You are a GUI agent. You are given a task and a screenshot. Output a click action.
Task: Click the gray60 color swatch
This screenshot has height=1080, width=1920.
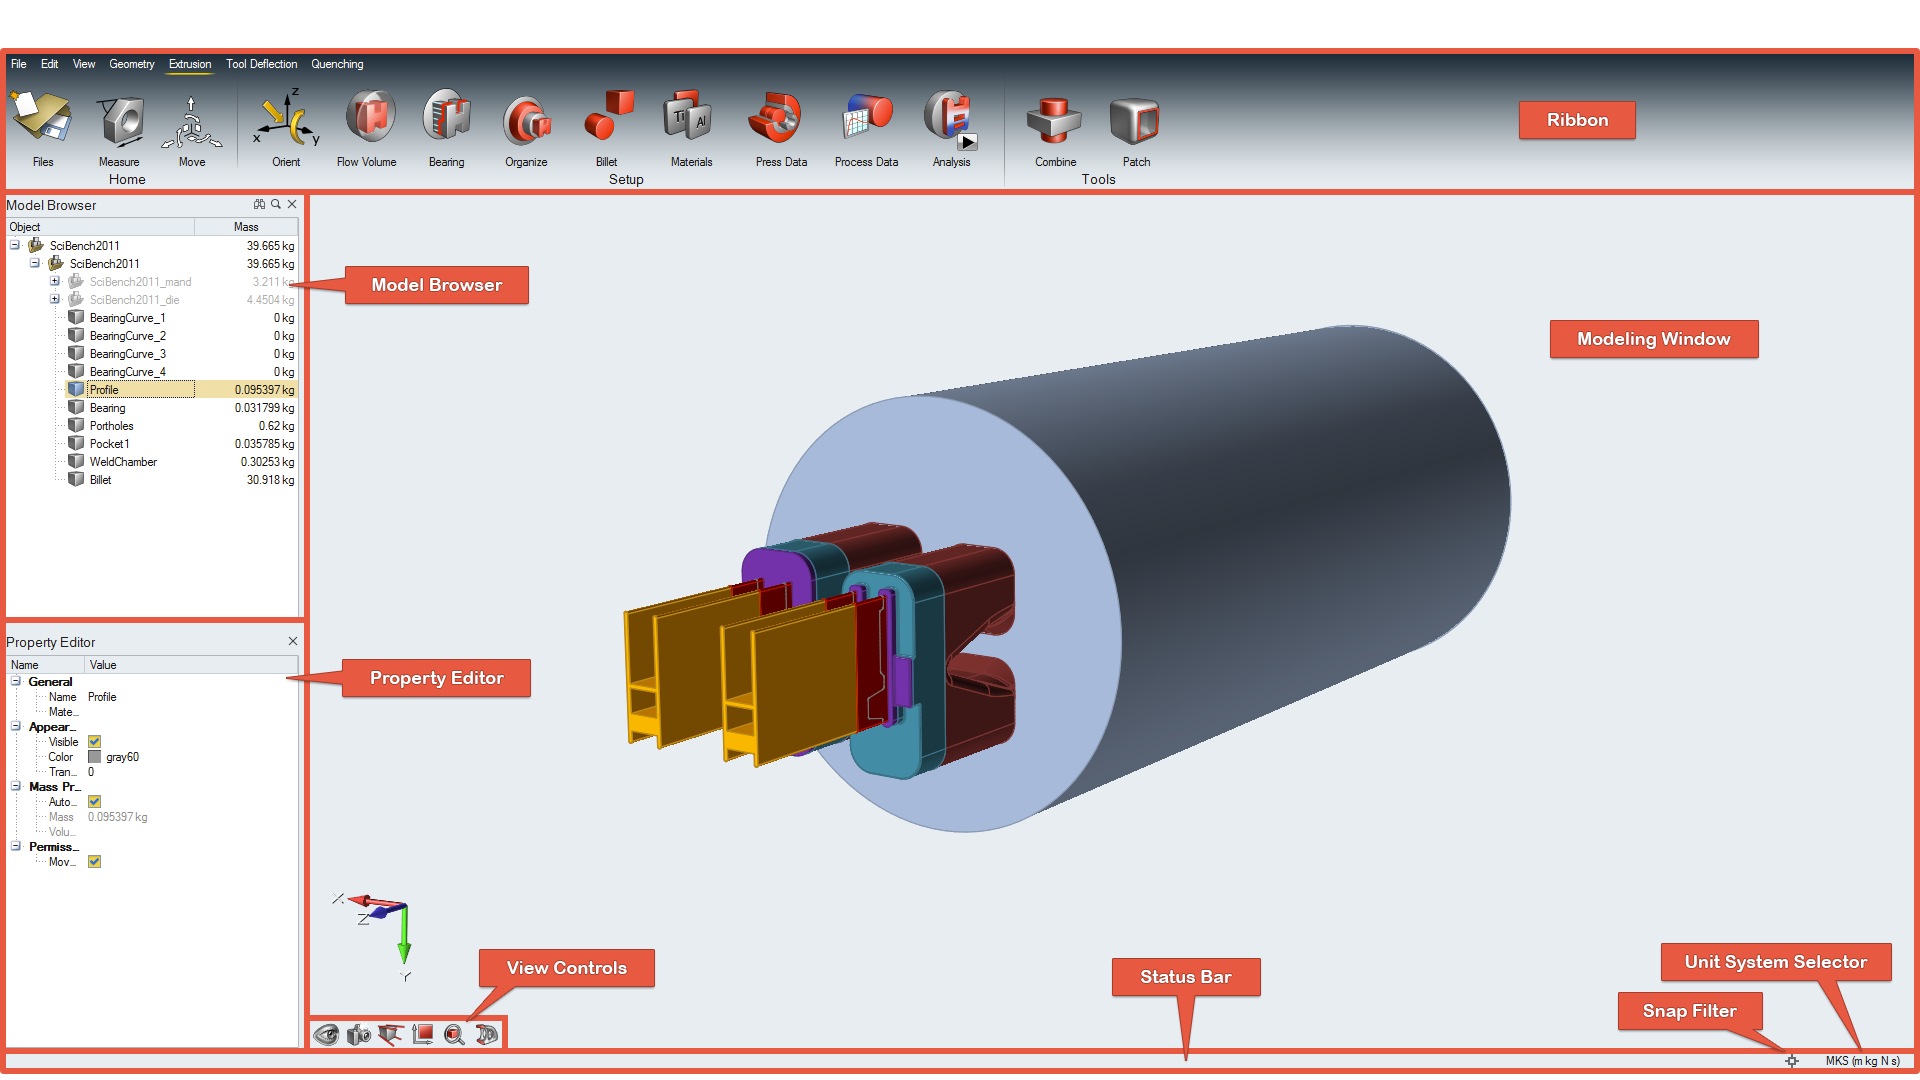[94, 757]
